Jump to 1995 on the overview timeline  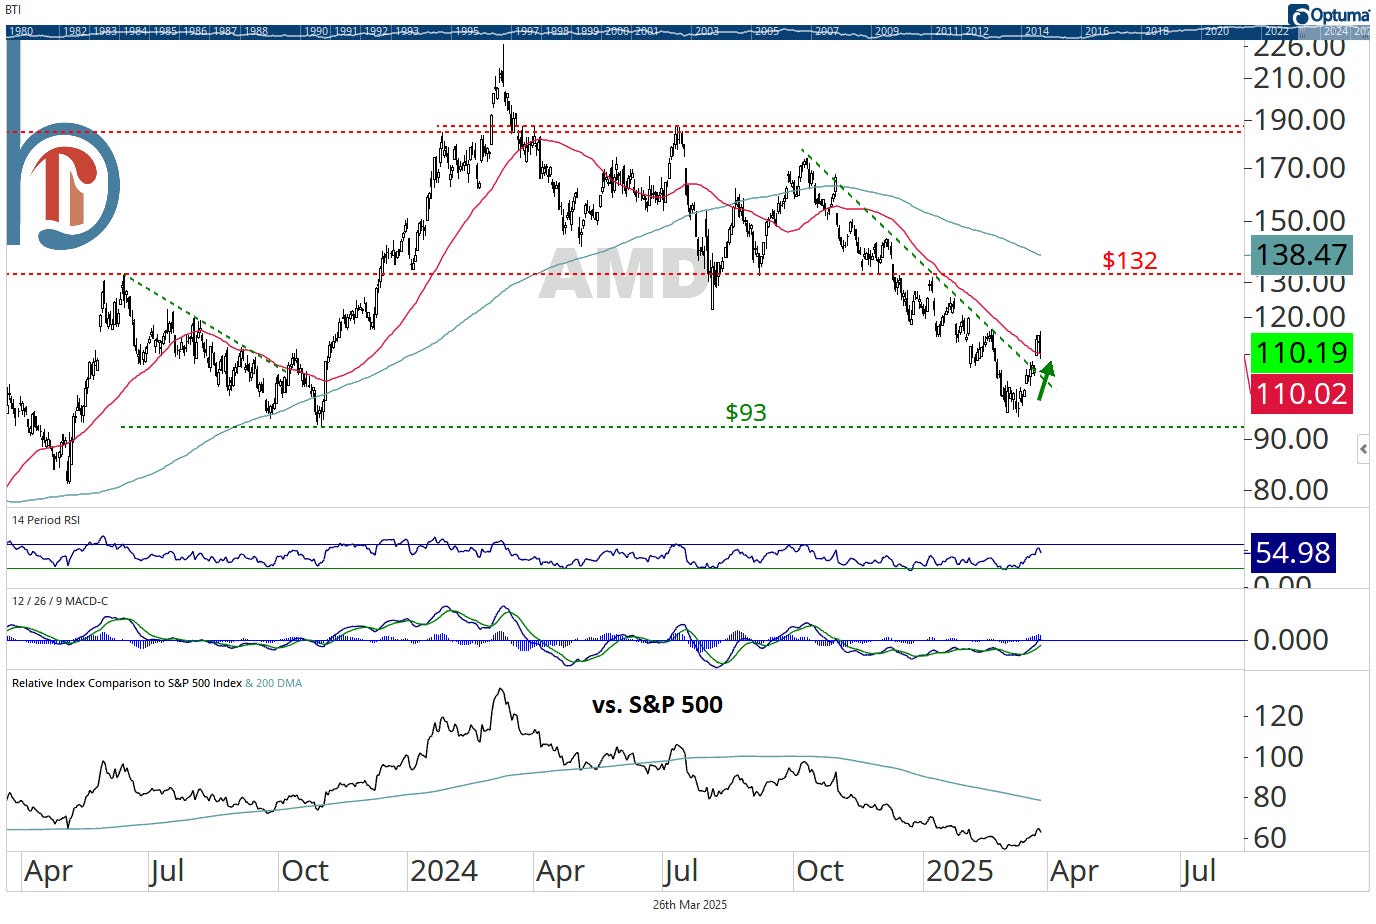point(466,31)
